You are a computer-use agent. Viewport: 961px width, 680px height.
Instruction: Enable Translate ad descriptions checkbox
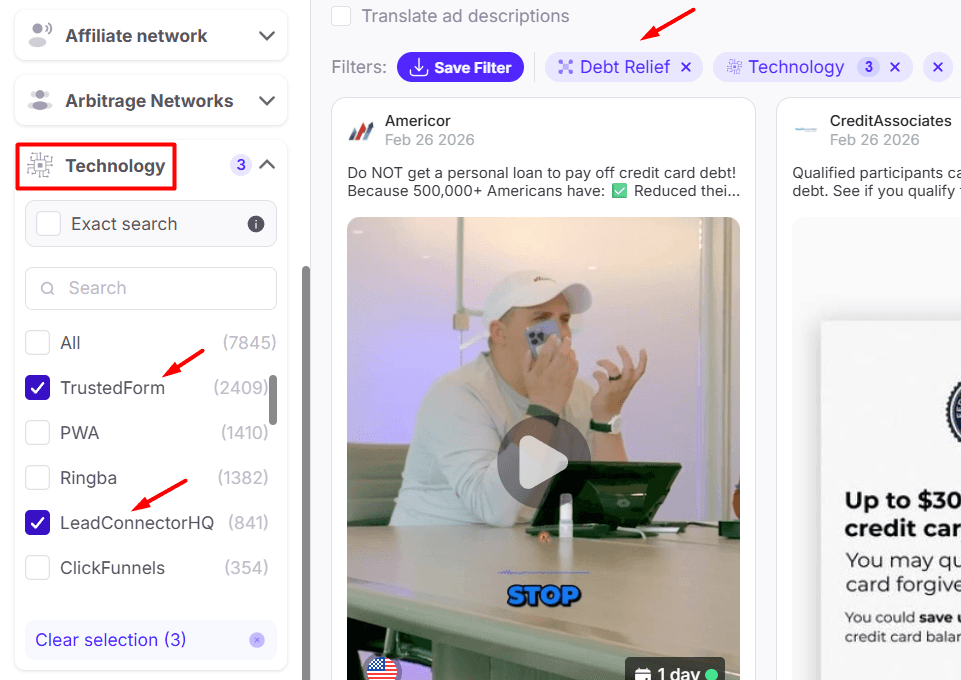[341, 16]
